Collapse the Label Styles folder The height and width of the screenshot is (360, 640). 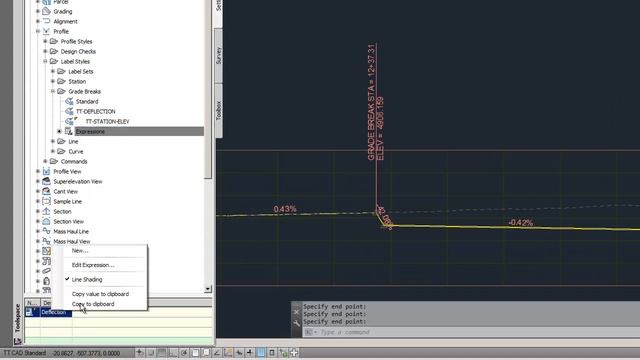45,61
